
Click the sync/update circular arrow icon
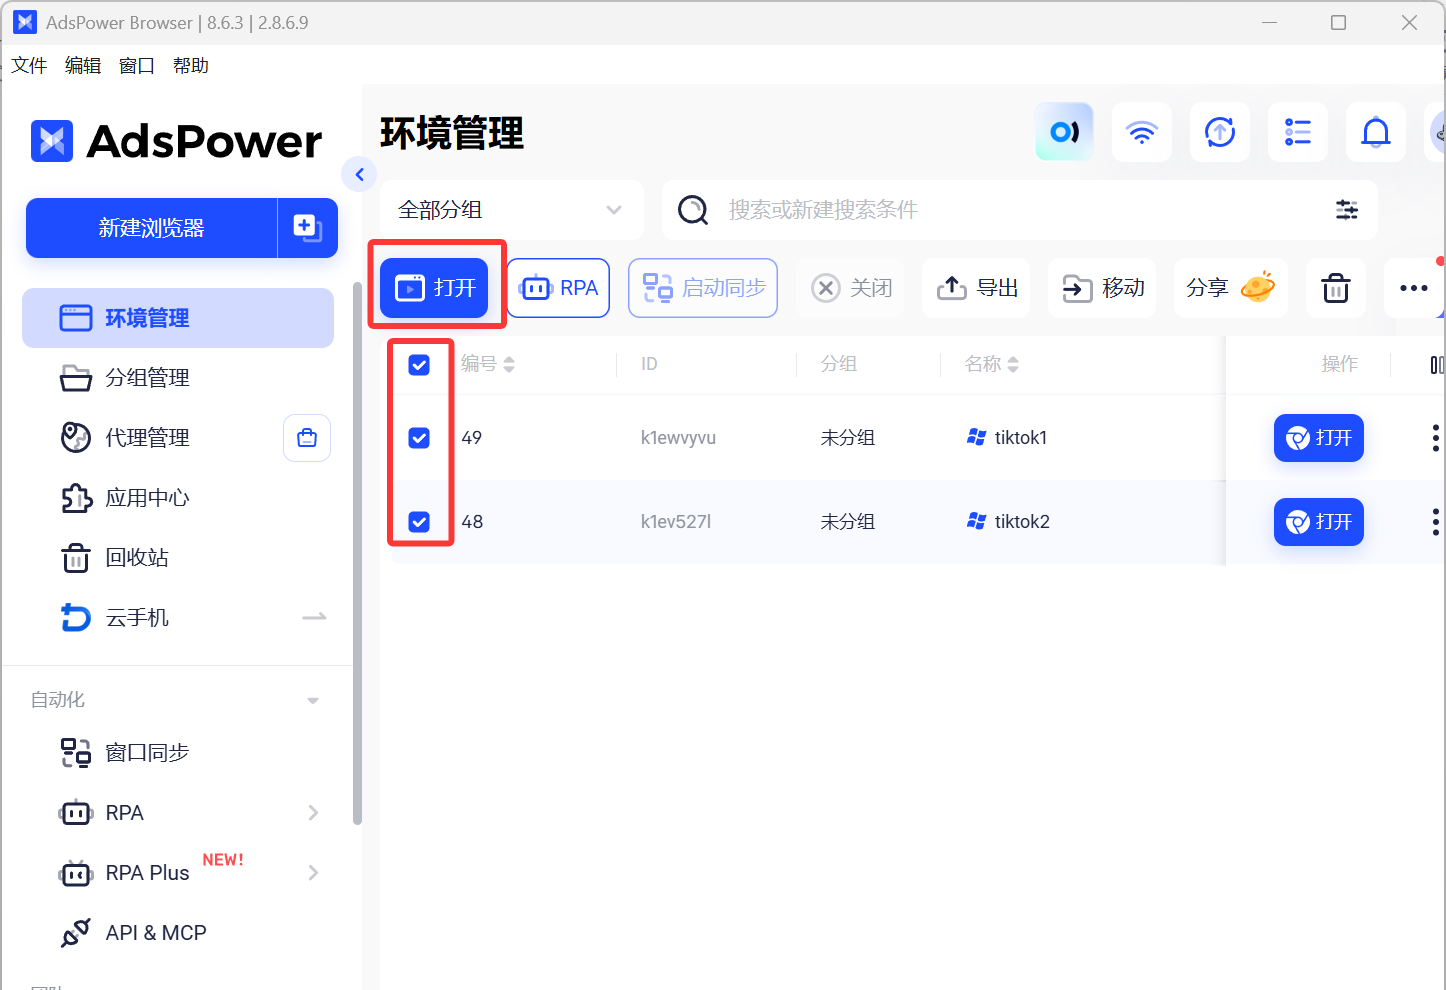1220,132
